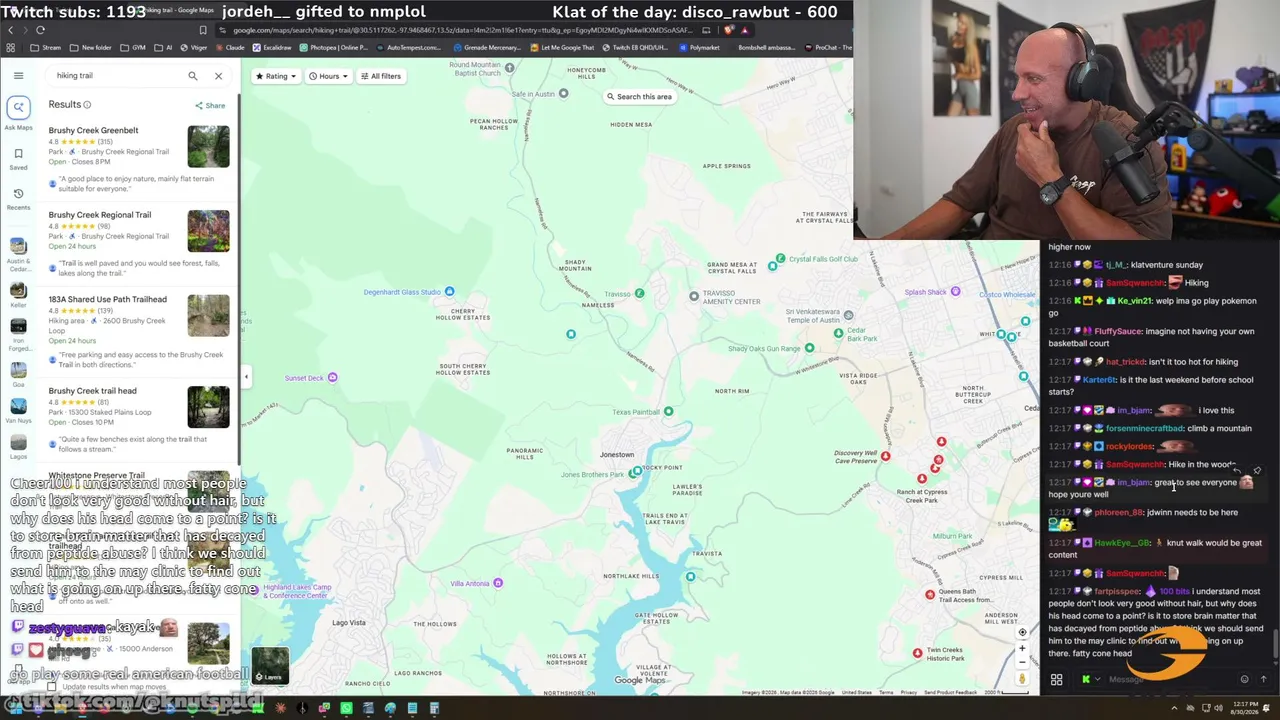Click the Degenhardt Glass Studio pin

(x=449, y=292)
